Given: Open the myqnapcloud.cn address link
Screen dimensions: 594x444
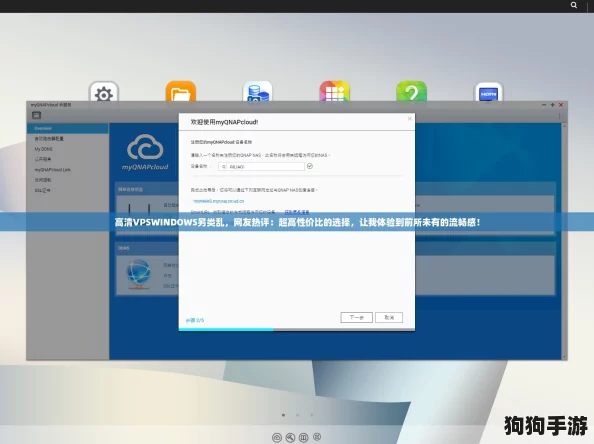Looking at the screenshot, I should 218,201.
